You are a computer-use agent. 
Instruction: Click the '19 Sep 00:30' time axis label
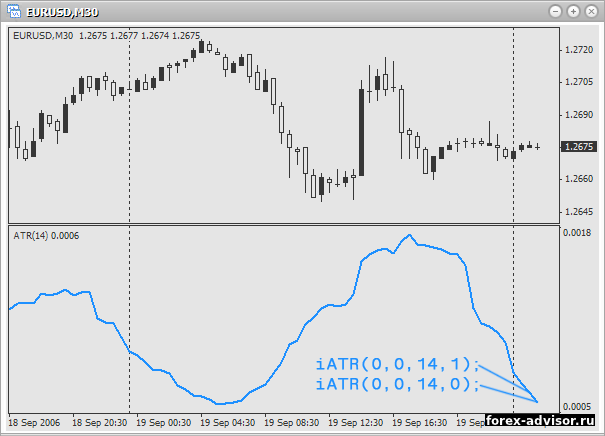pyautogui.click(x=164, y=423)
